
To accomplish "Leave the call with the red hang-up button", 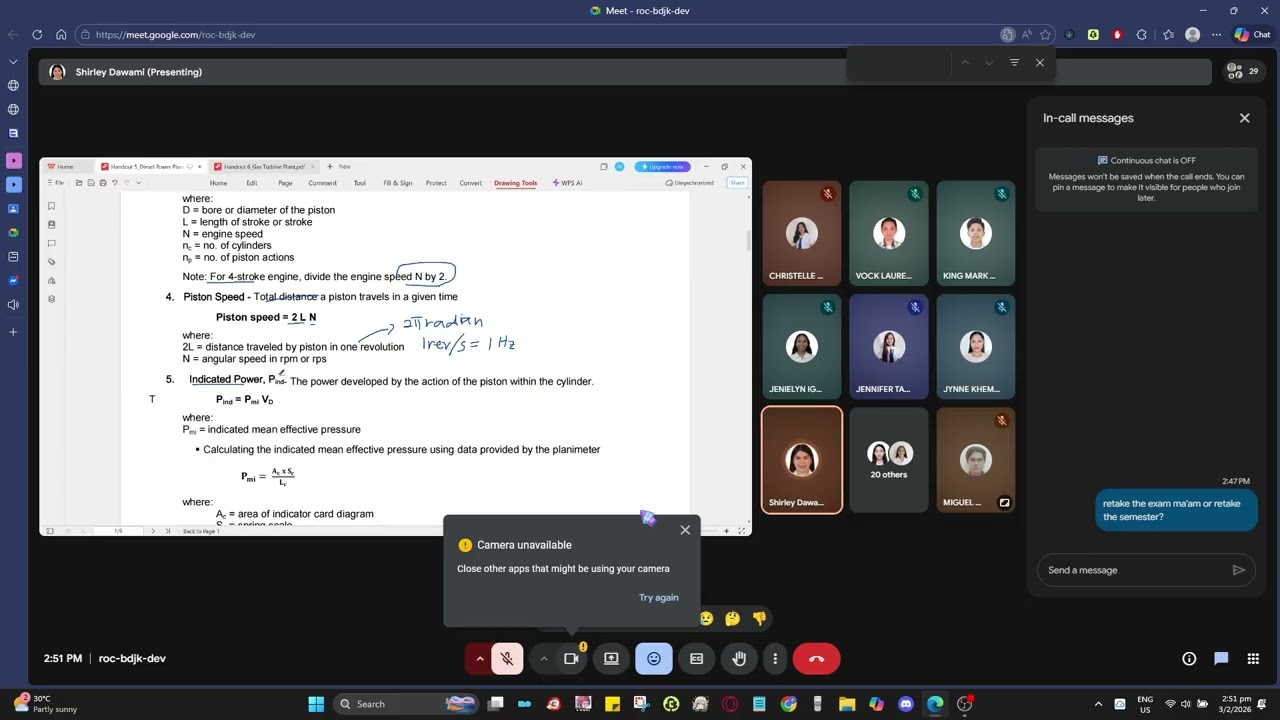I will 816,659.
